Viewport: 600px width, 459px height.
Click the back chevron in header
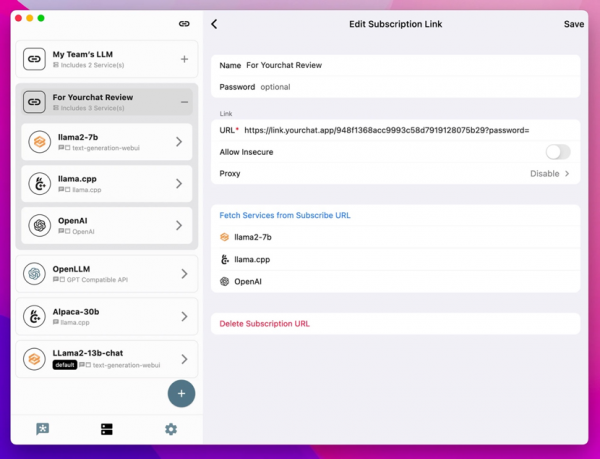click(214, 24)
